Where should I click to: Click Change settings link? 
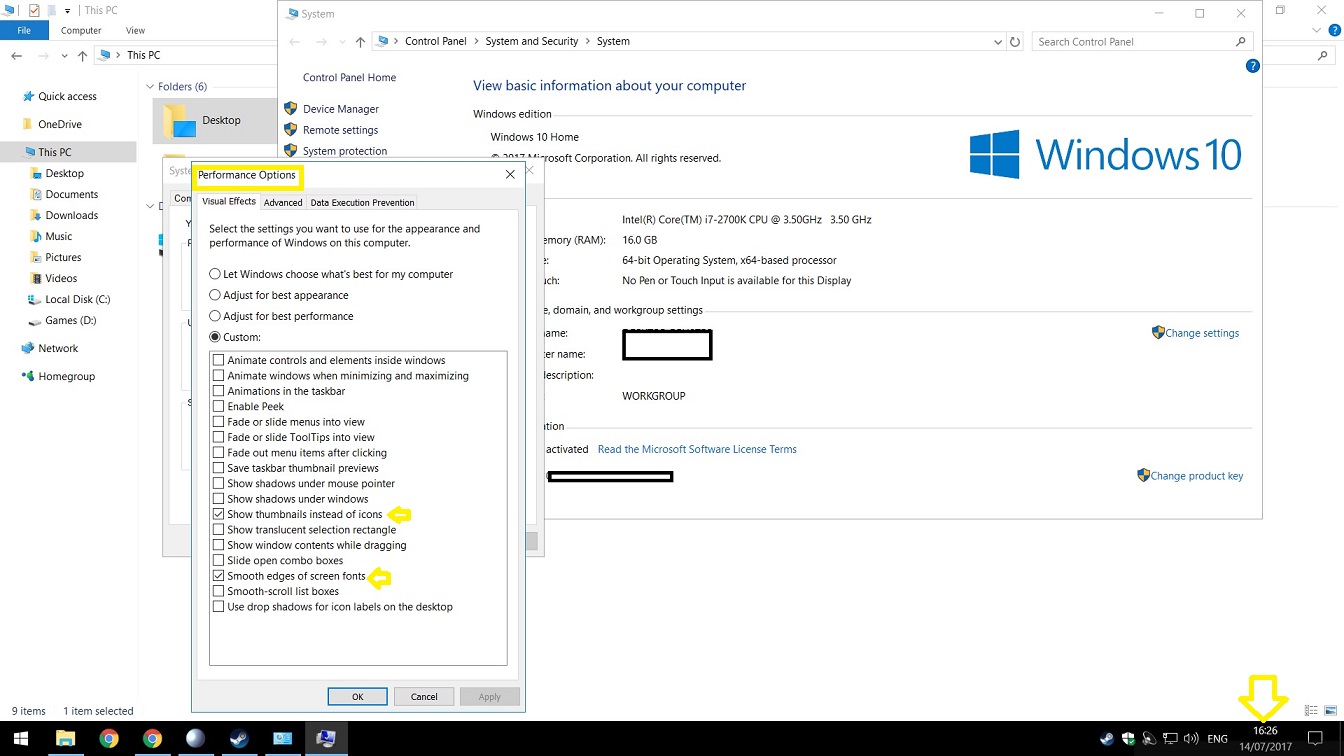(x=1202, y=333)
